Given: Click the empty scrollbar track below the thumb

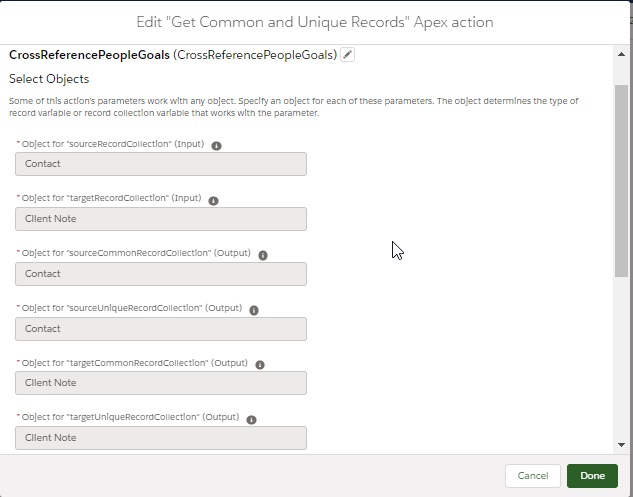Looking at the screenshot, I should tap(621, 360).
